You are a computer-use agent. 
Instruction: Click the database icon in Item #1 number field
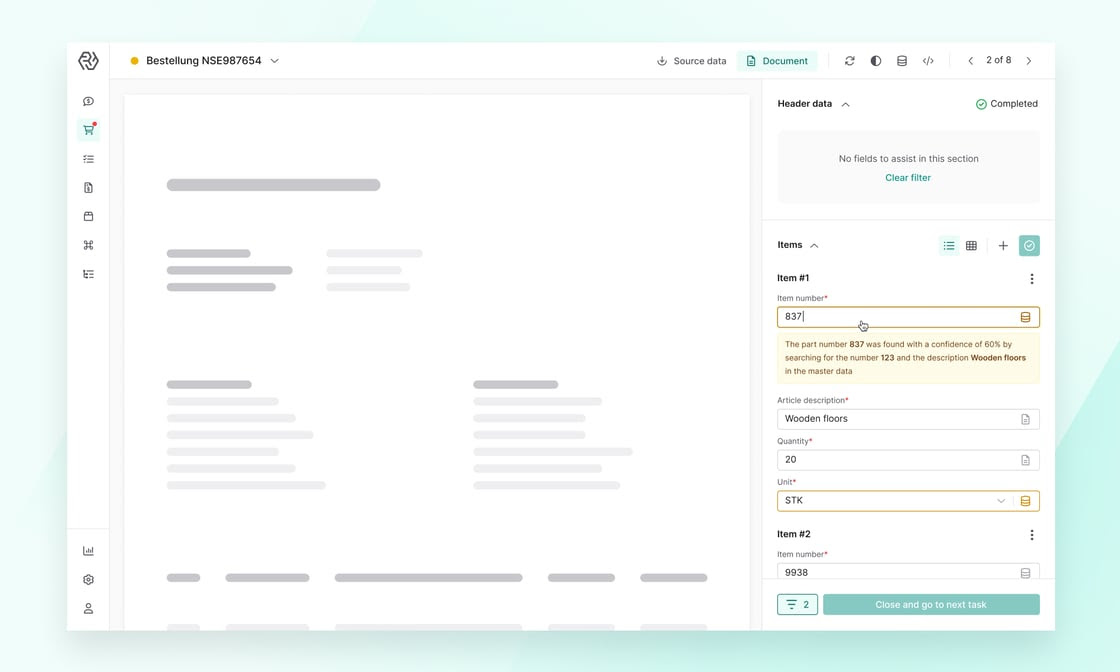point(1025,317)
